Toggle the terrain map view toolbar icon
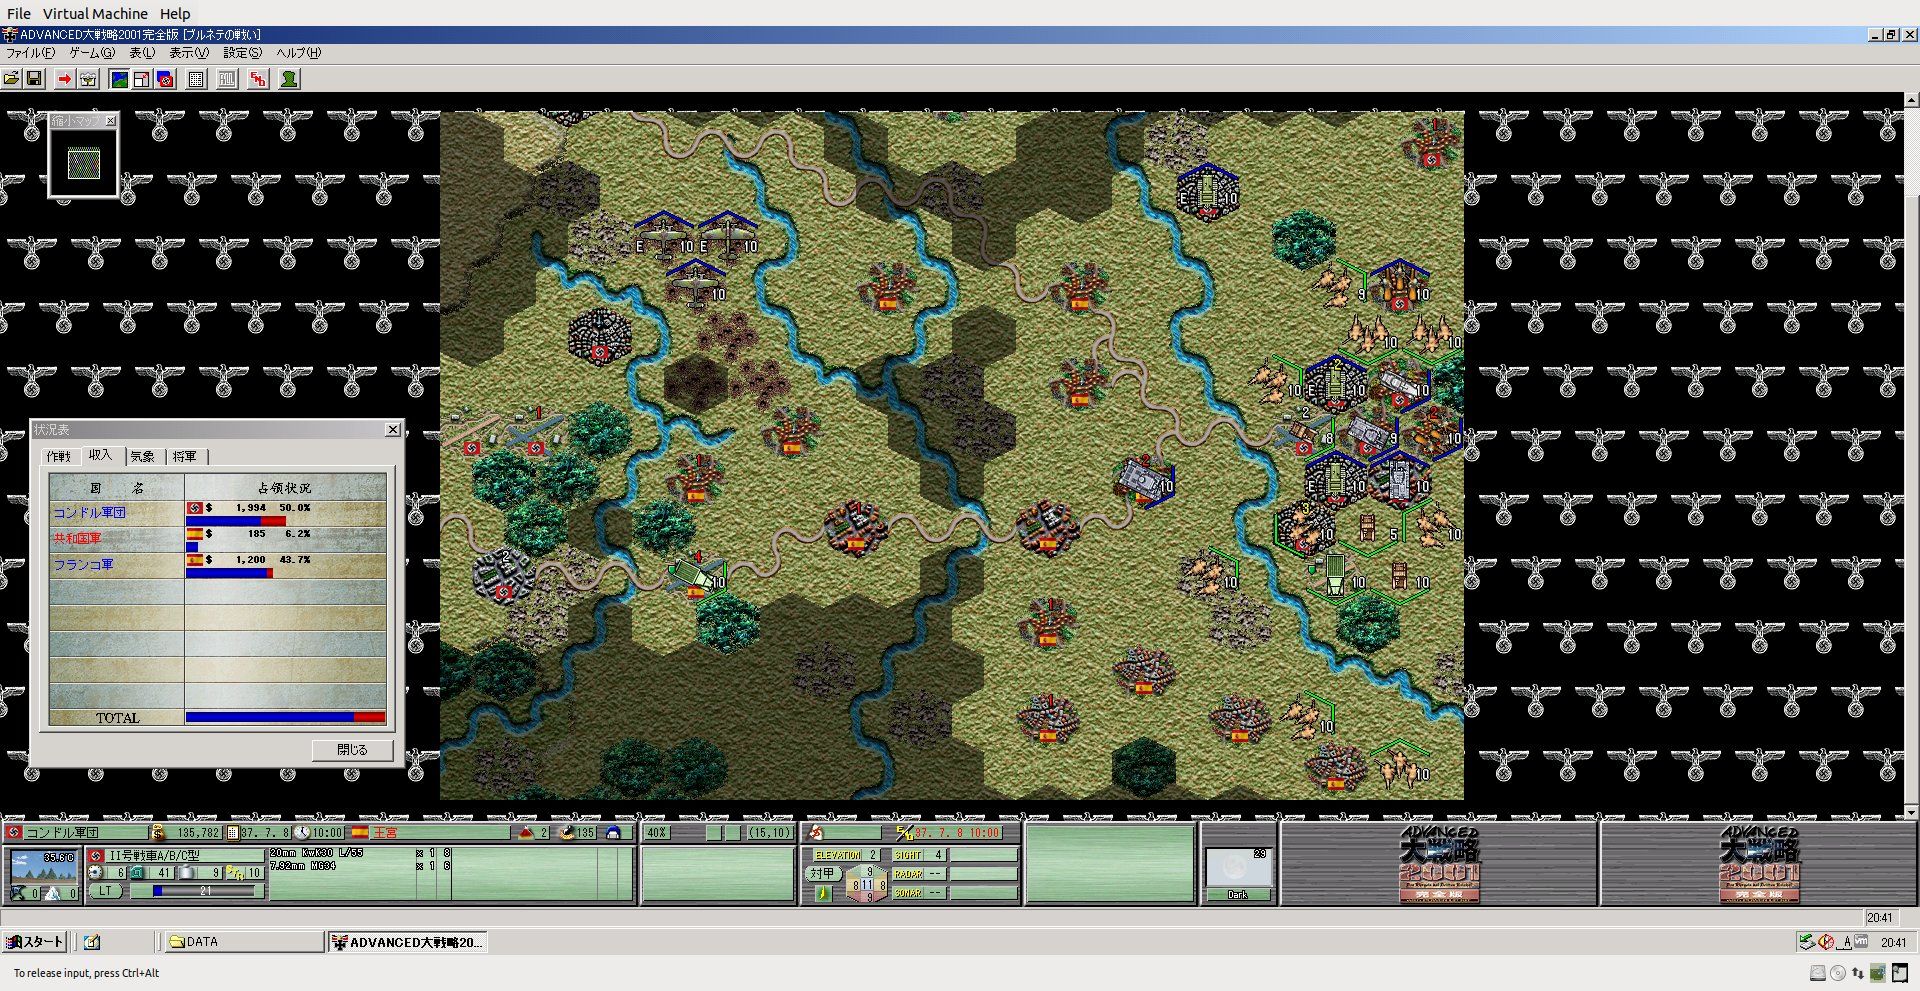Image resolution: width=1920 pixels, height=991 pixels. pyautogui.click(x=119, y=79)
